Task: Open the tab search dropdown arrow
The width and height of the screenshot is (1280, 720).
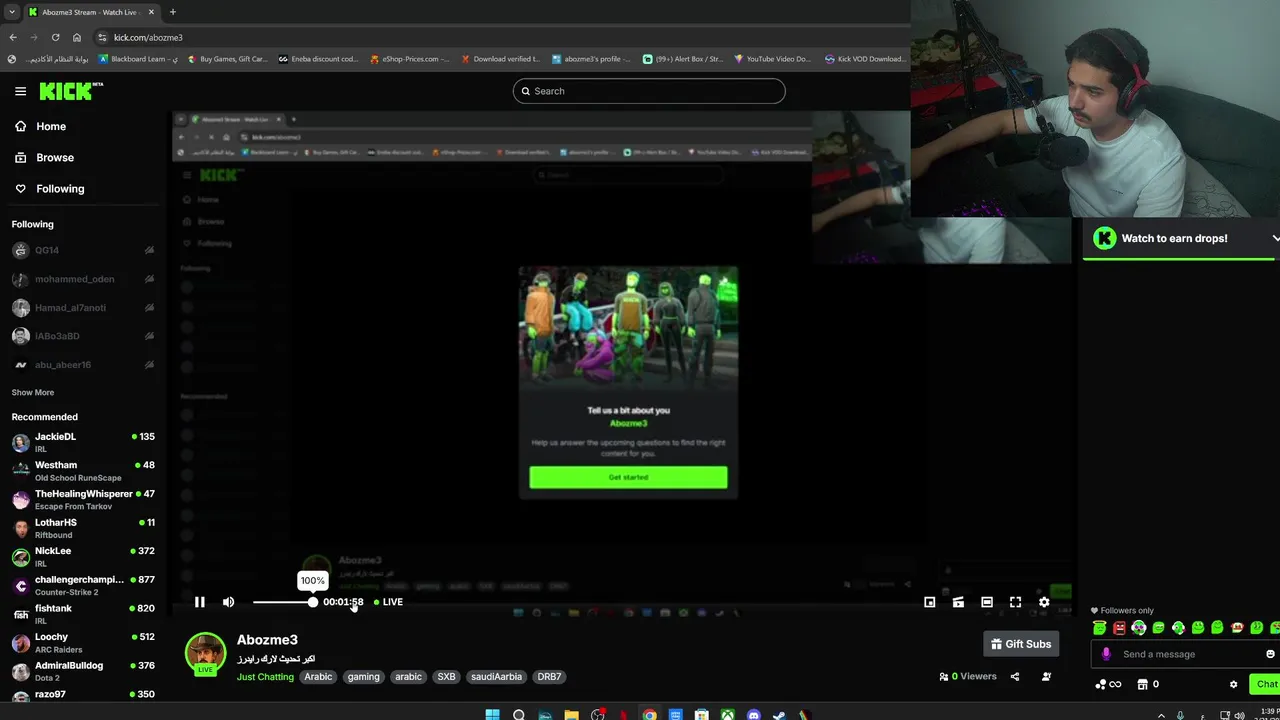Action: [11, 12]
